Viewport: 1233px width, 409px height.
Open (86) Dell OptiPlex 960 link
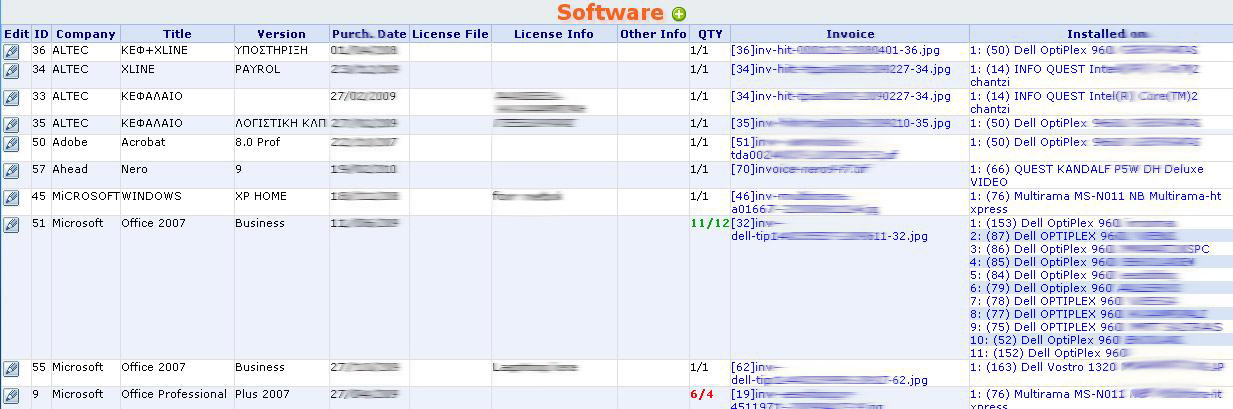(x=1090, y=249)
